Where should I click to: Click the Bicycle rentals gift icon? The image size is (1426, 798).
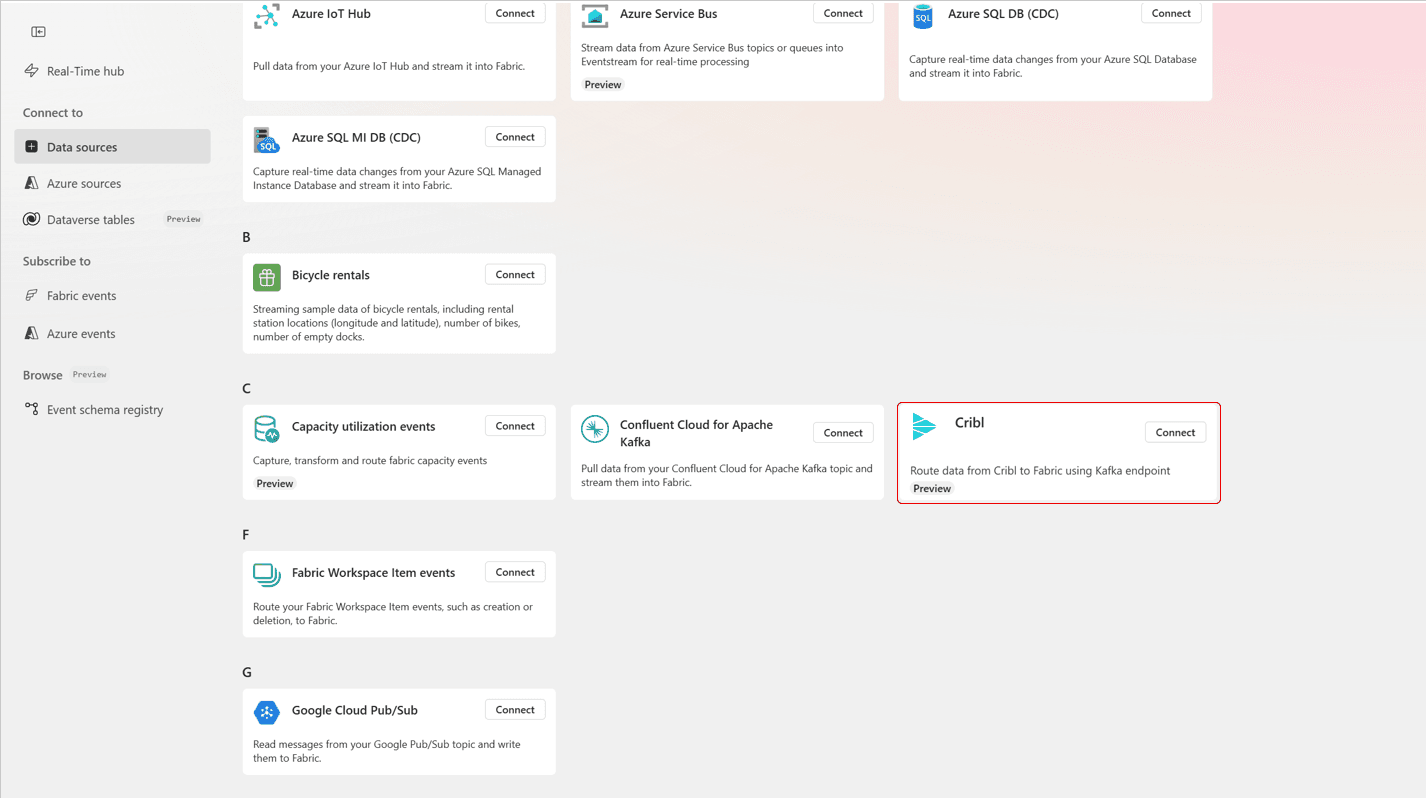[x=267, y=277]
